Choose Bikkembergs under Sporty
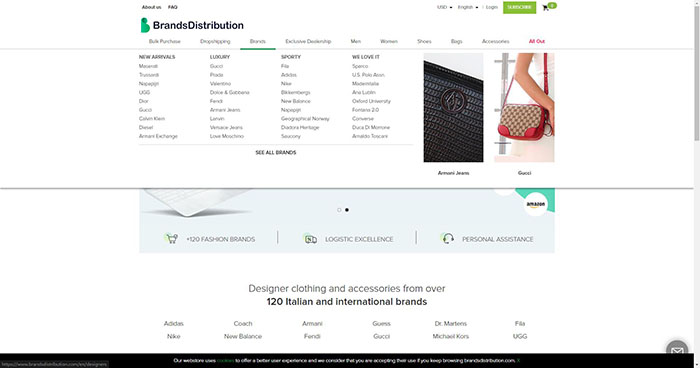Image resolution: width=700 pixels, height=368 pixels. (296, 92)
